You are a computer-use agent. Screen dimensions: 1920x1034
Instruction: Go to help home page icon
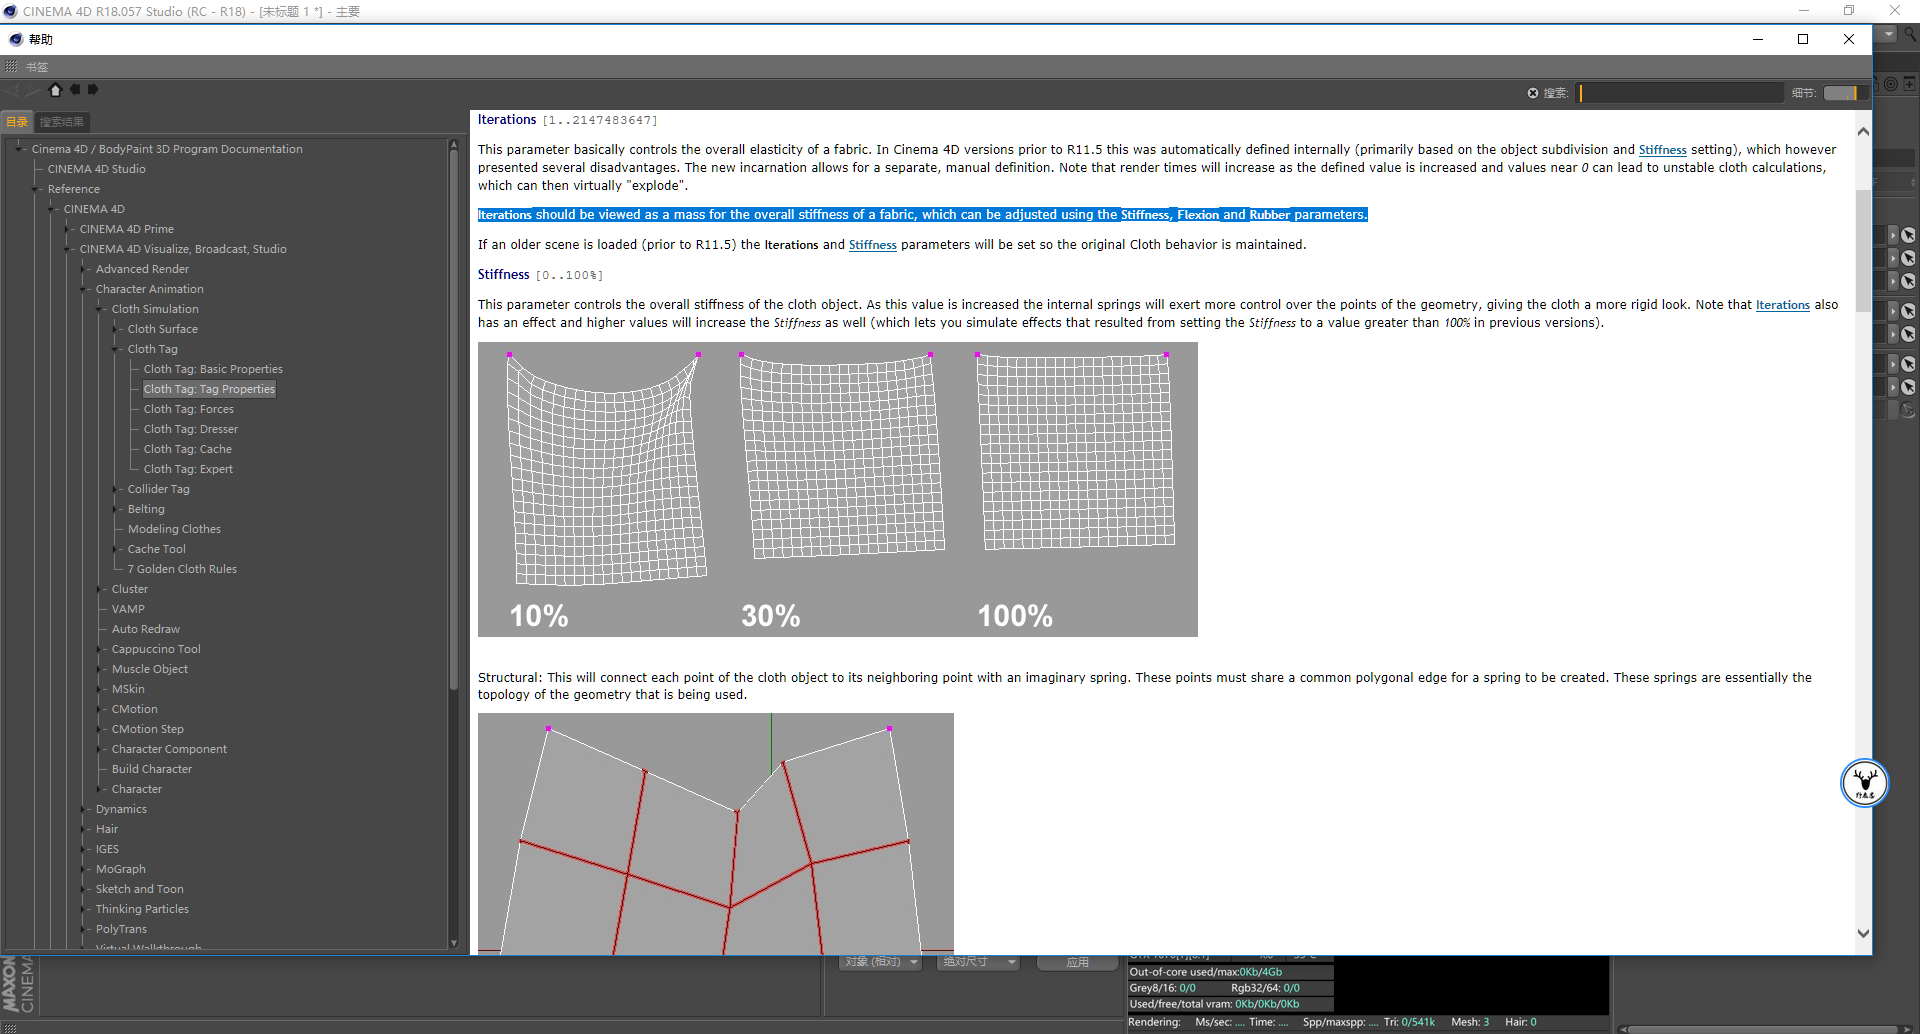(56, 90)
